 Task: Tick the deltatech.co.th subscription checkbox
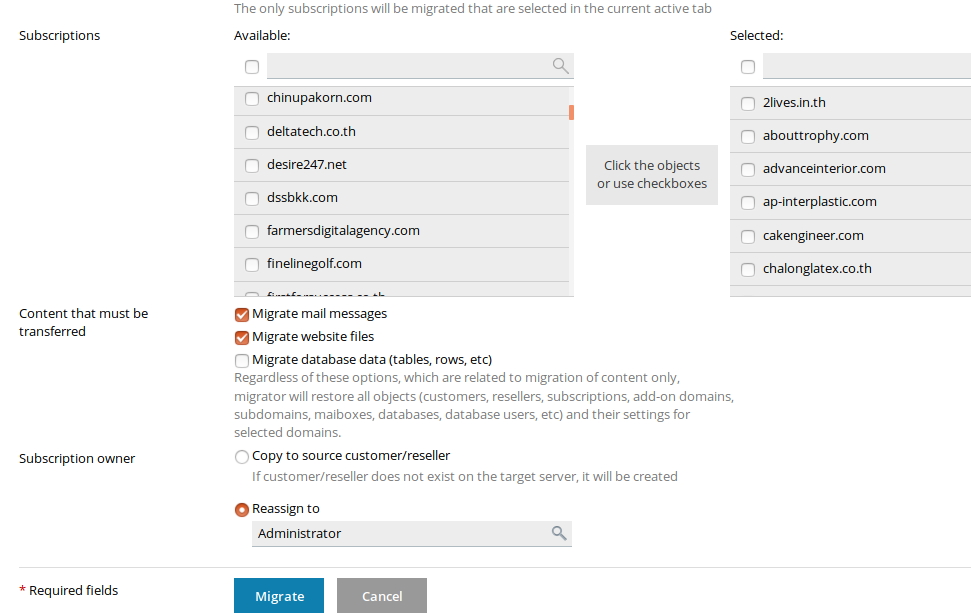click(252, 132)
